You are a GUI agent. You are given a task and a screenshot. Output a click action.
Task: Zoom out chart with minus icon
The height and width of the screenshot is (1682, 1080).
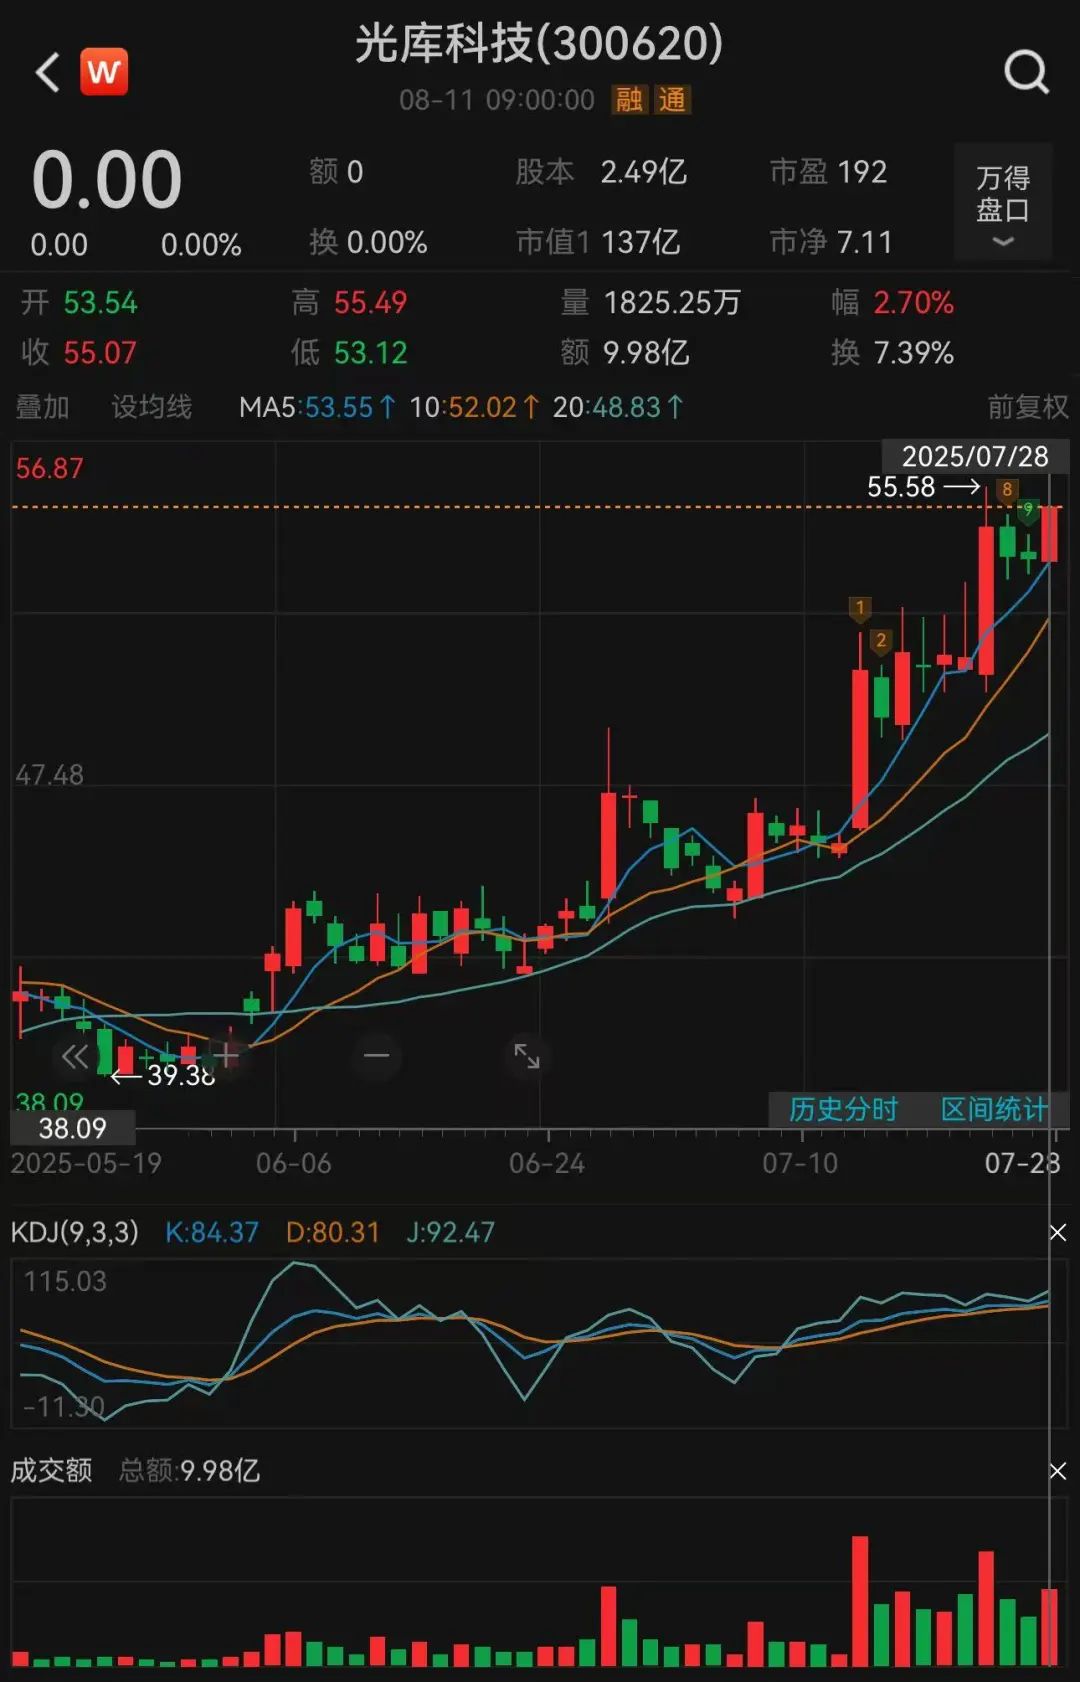[377, 1056]
